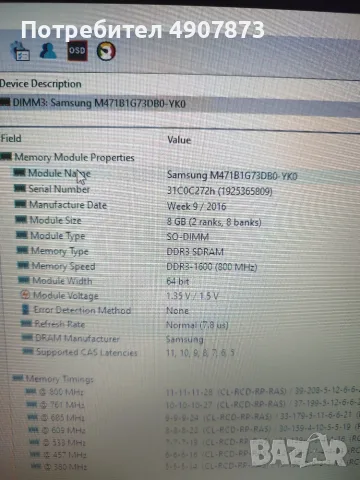
Task: Click the Memory Module Properties chip icon
Action: pos(6,156)
